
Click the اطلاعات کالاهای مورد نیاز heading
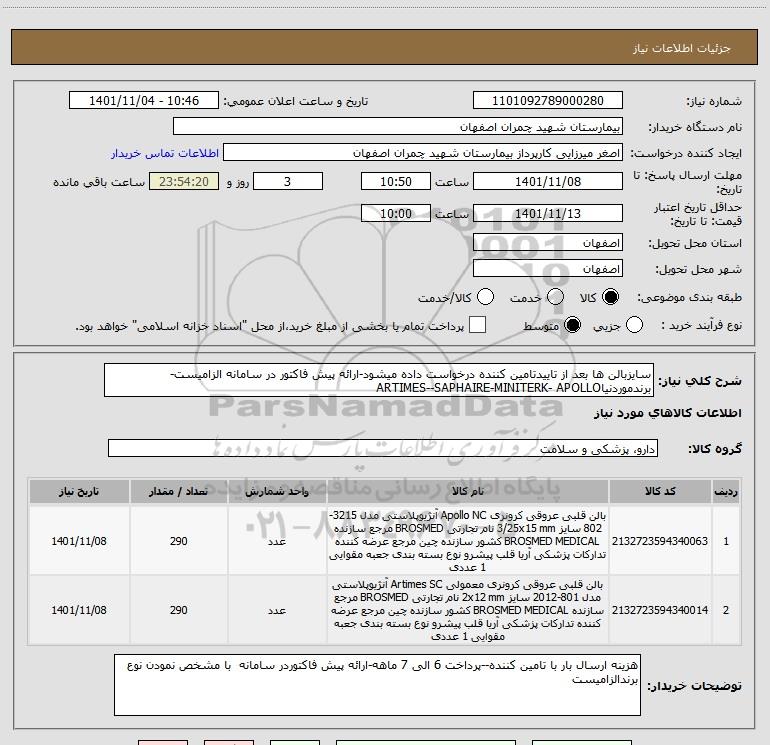pos(667,413)
